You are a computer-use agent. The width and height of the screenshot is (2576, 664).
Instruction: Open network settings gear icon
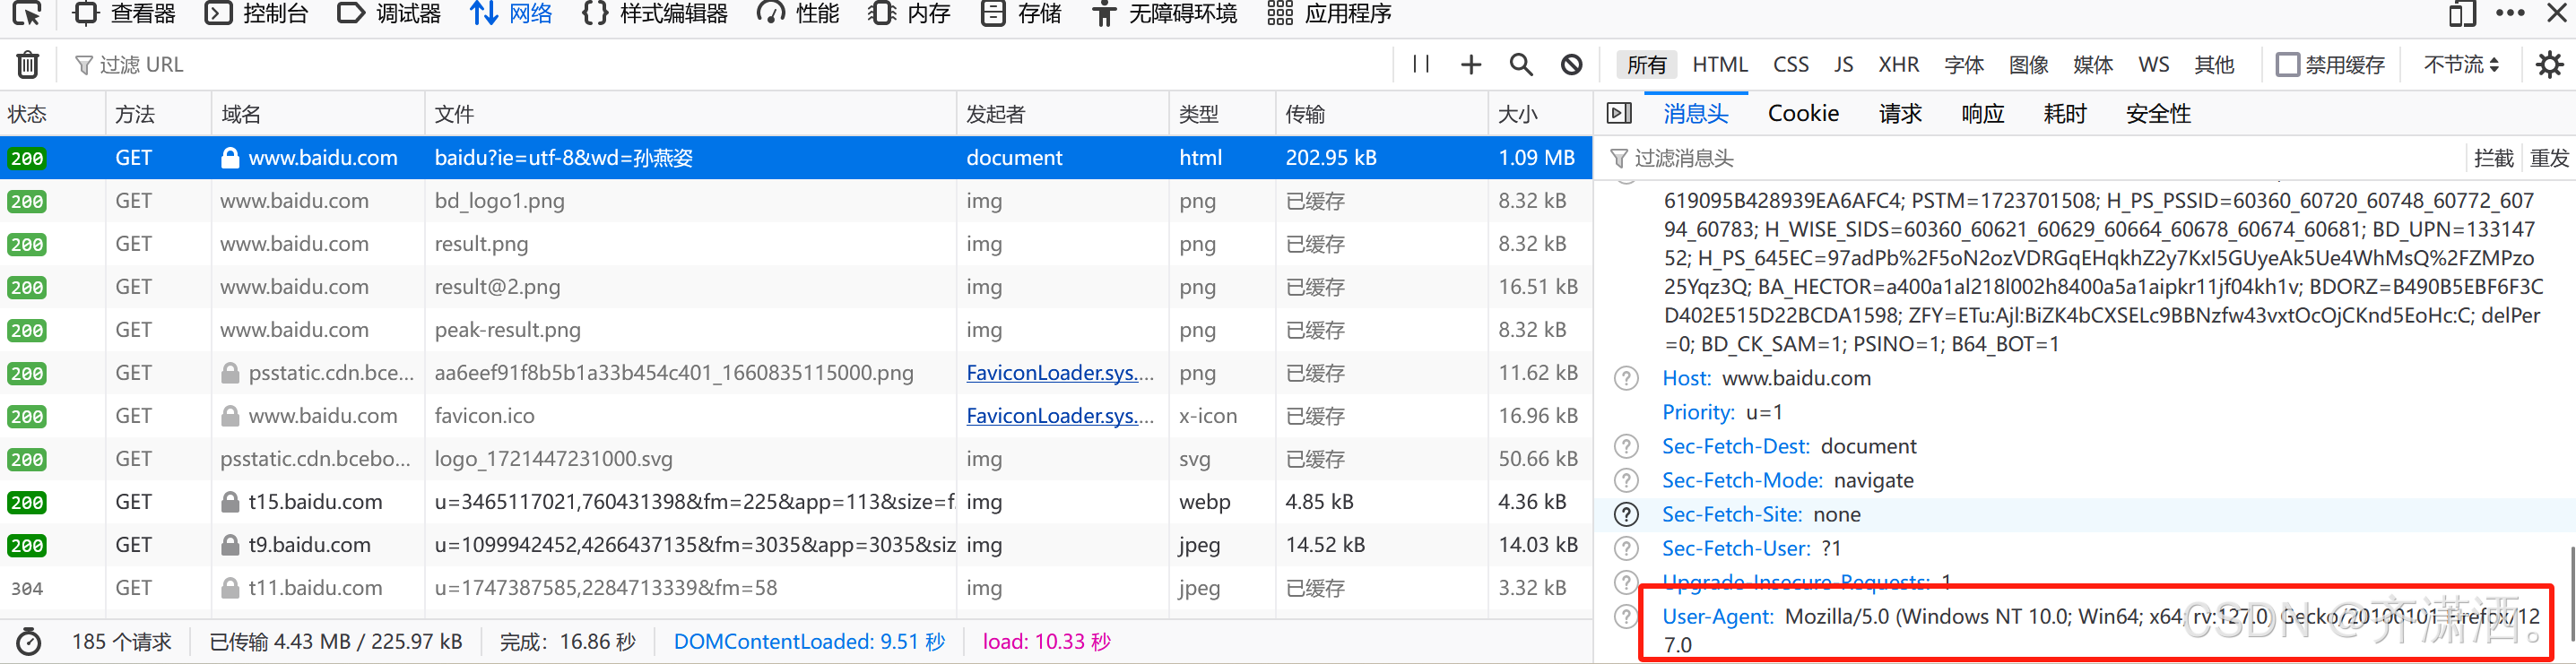2549,65
